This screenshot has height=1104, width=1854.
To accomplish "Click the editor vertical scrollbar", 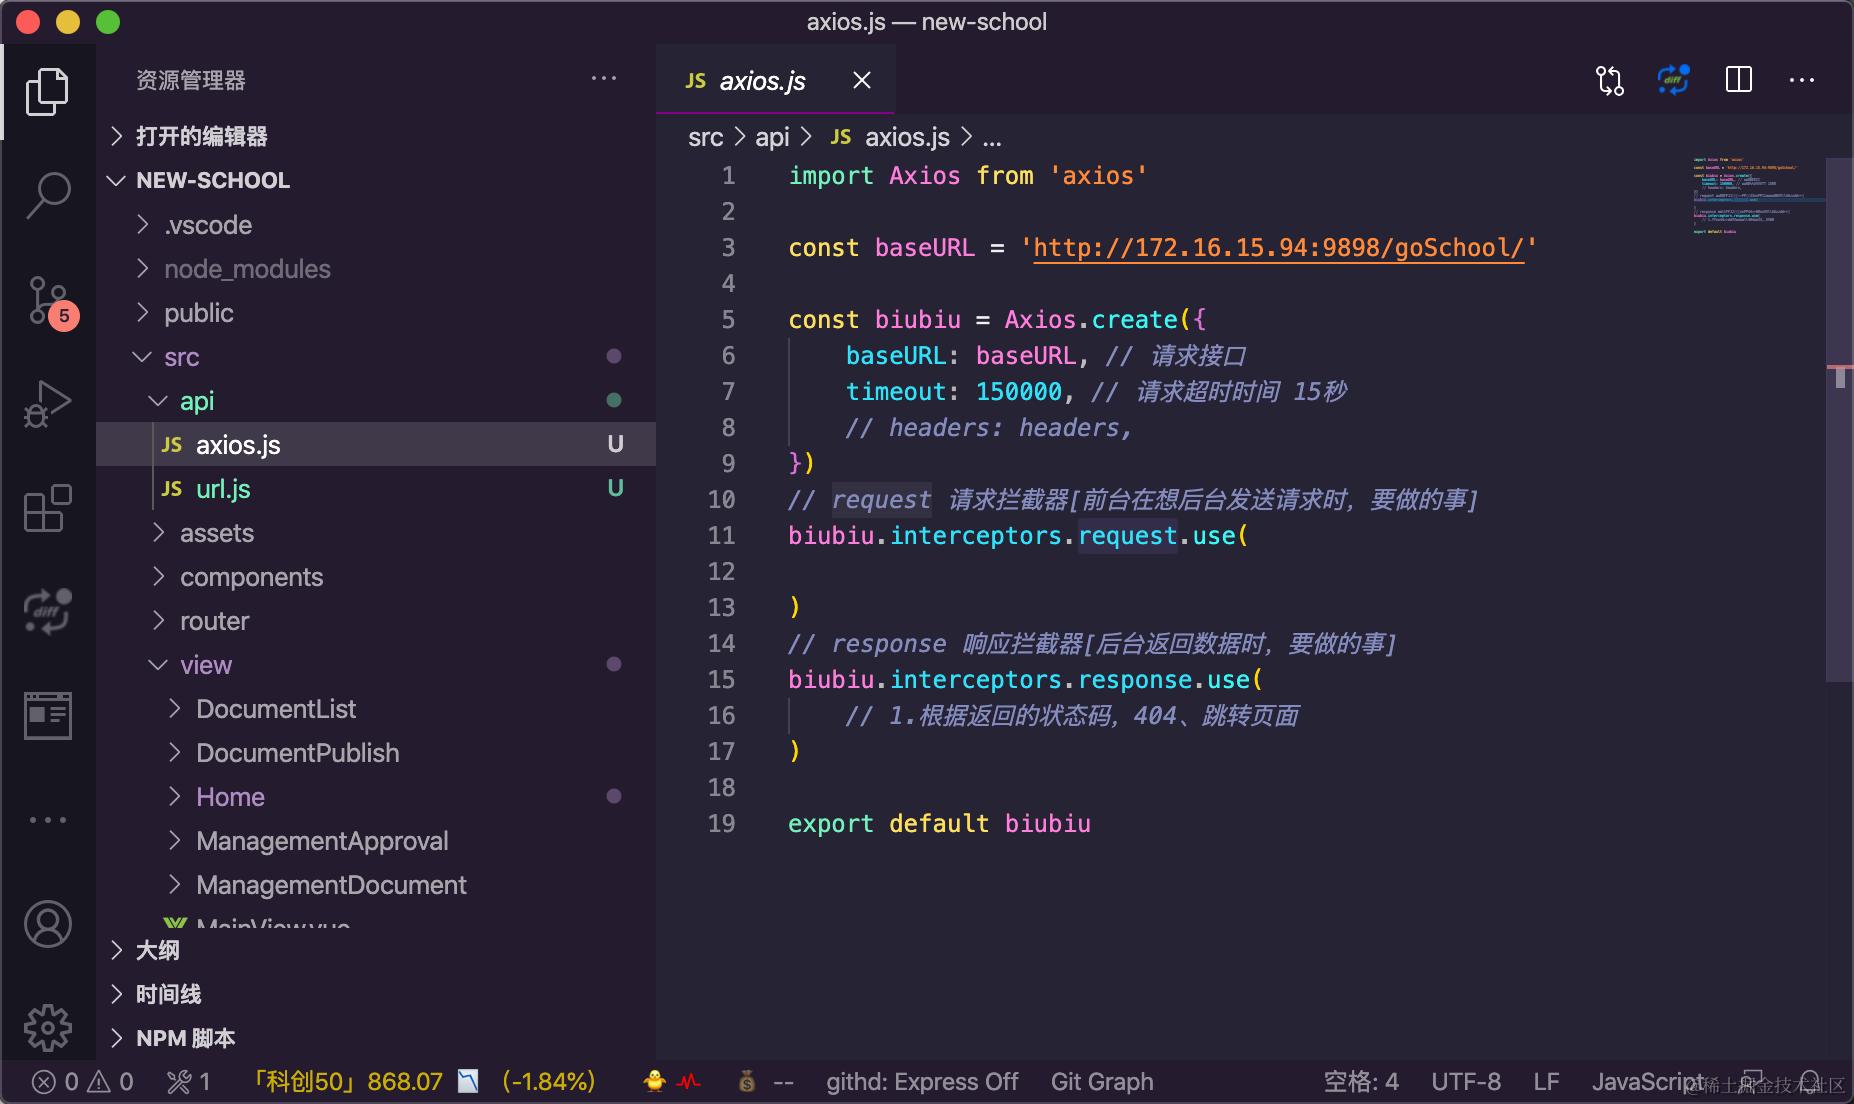I will (x=1840, y=420).
